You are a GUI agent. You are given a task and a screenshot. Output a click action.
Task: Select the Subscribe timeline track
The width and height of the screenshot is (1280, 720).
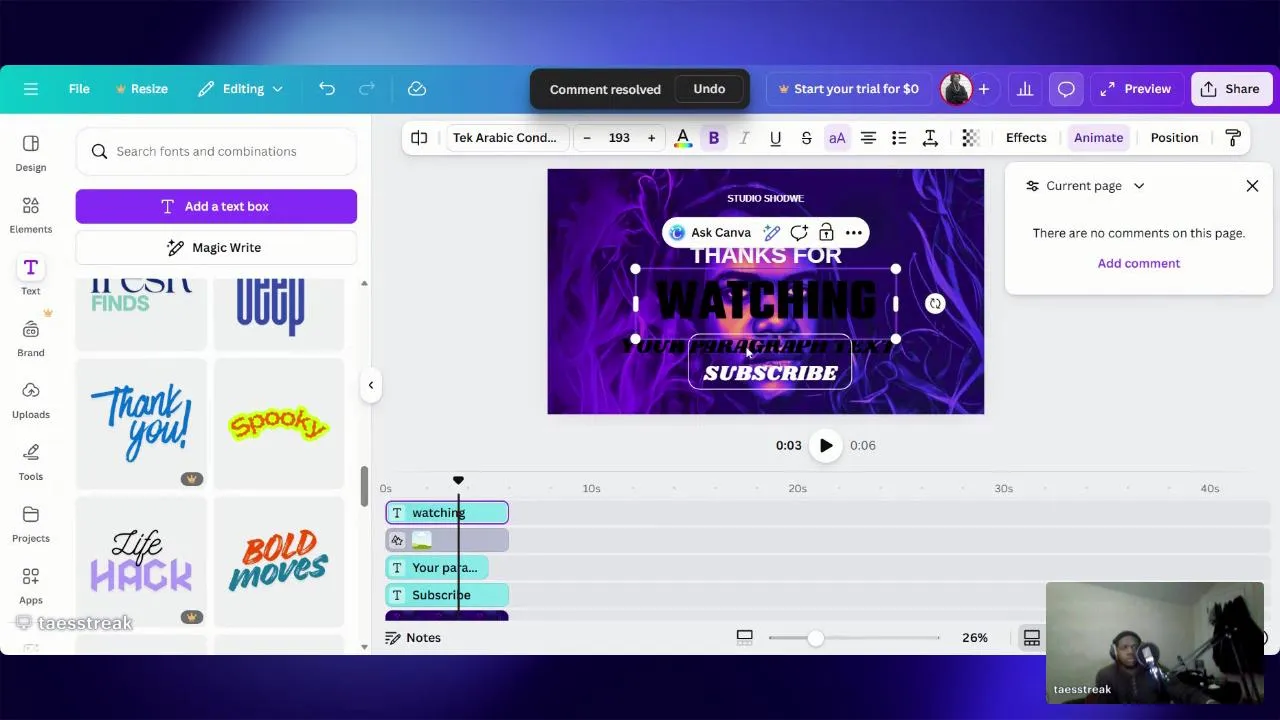(447, 595)
